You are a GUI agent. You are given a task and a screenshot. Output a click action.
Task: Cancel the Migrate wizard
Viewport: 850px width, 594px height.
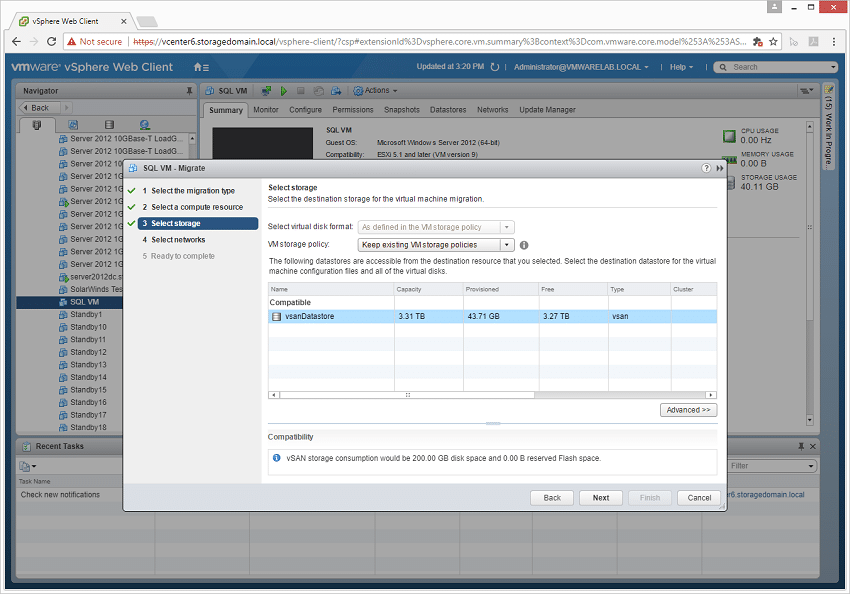point(699,498)
